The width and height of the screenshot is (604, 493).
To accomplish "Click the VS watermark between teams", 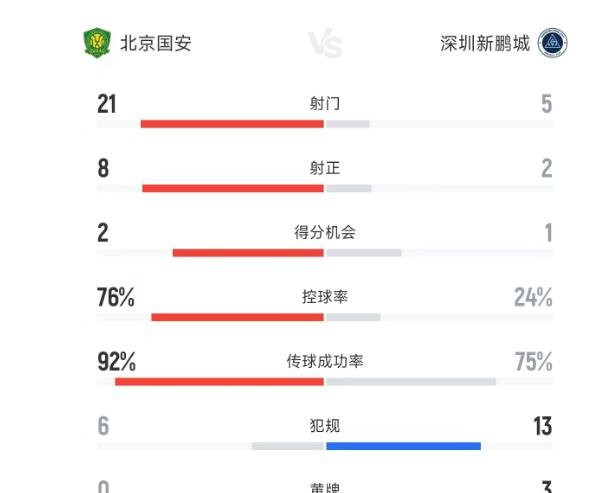I will tap(325, 43).
